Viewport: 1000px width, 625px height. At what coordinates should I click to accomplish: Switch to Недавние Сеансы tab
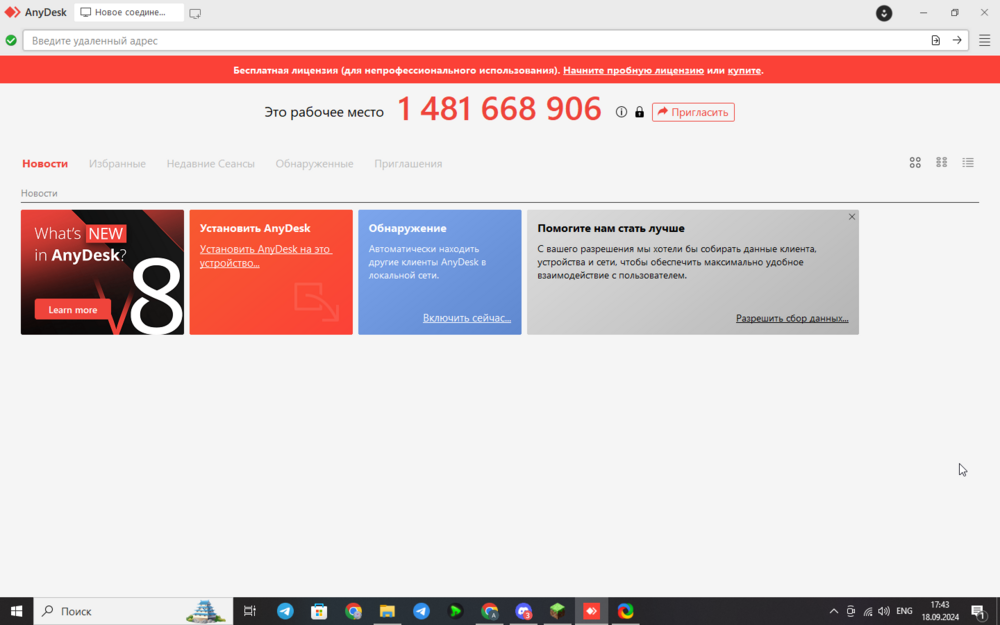click(210, 164)
